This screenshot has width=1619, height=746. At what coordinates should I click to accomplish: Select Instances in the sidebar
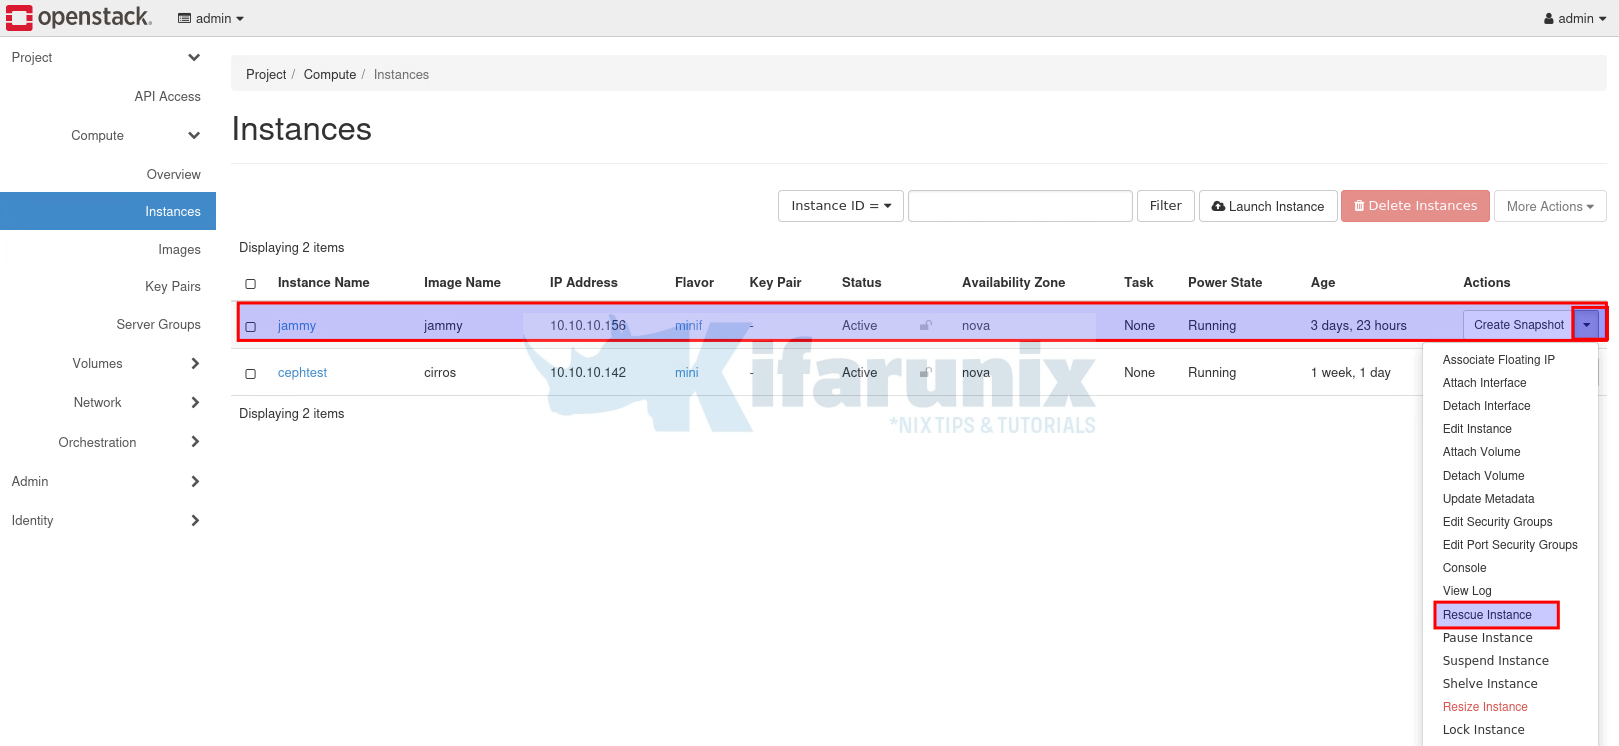[108, 211]
